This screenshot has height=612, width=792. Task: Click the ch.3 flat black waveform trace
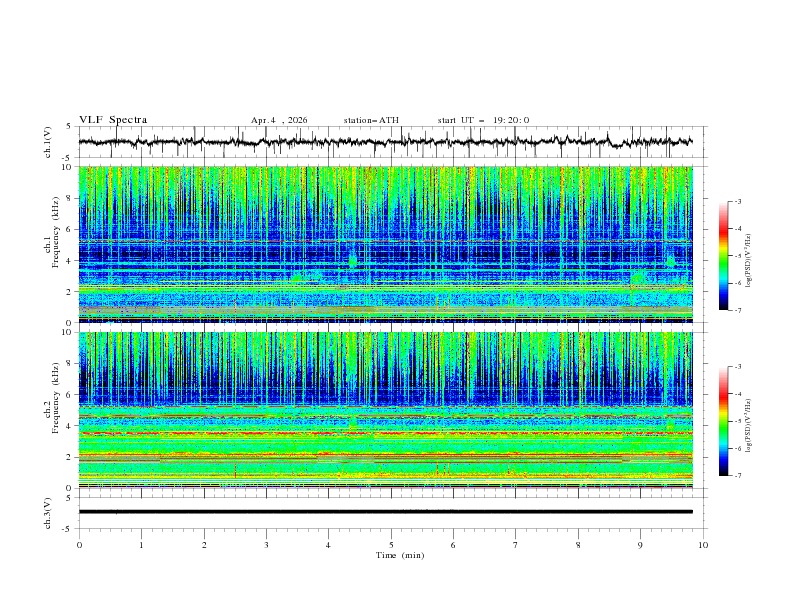[385, 512]
